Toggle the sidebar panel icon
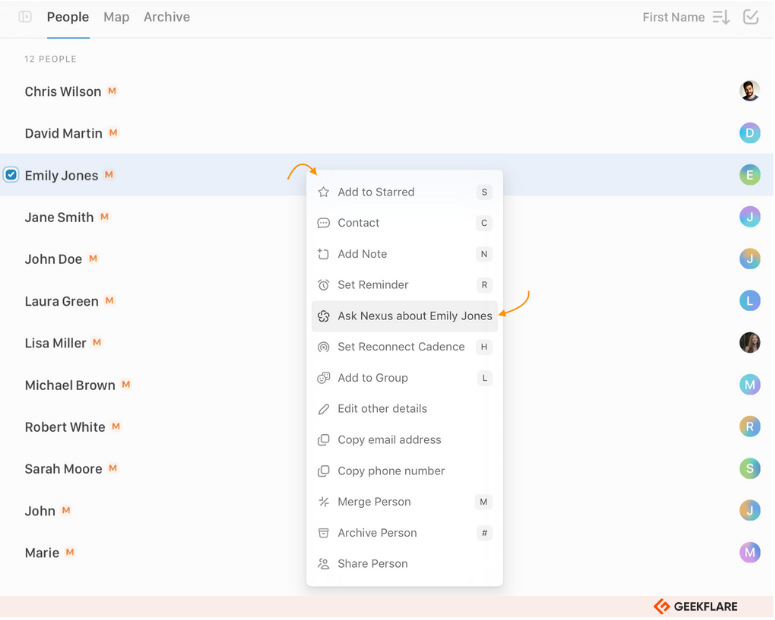Screen dimensions: 775x620 click(x=25, y=17)
